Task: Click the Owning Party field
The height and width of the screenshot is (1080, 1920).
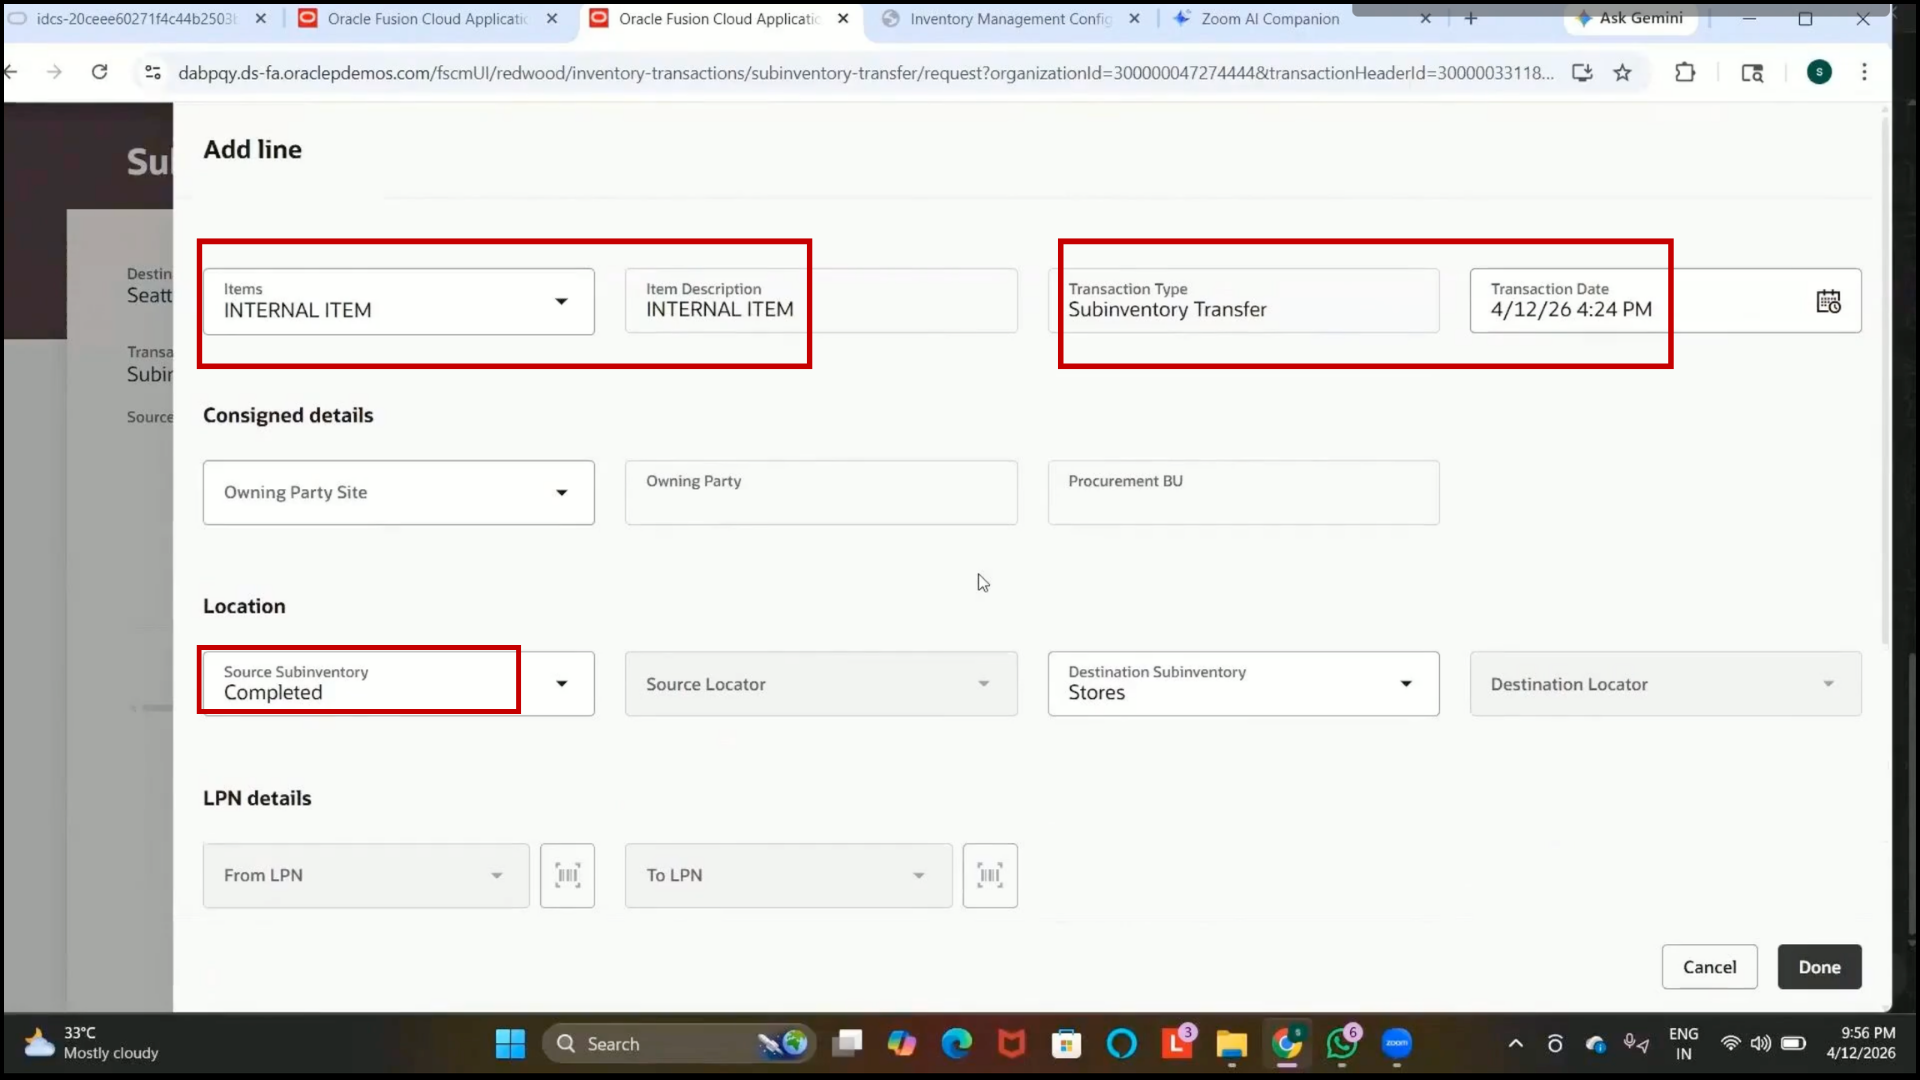Action: (821, 492)
